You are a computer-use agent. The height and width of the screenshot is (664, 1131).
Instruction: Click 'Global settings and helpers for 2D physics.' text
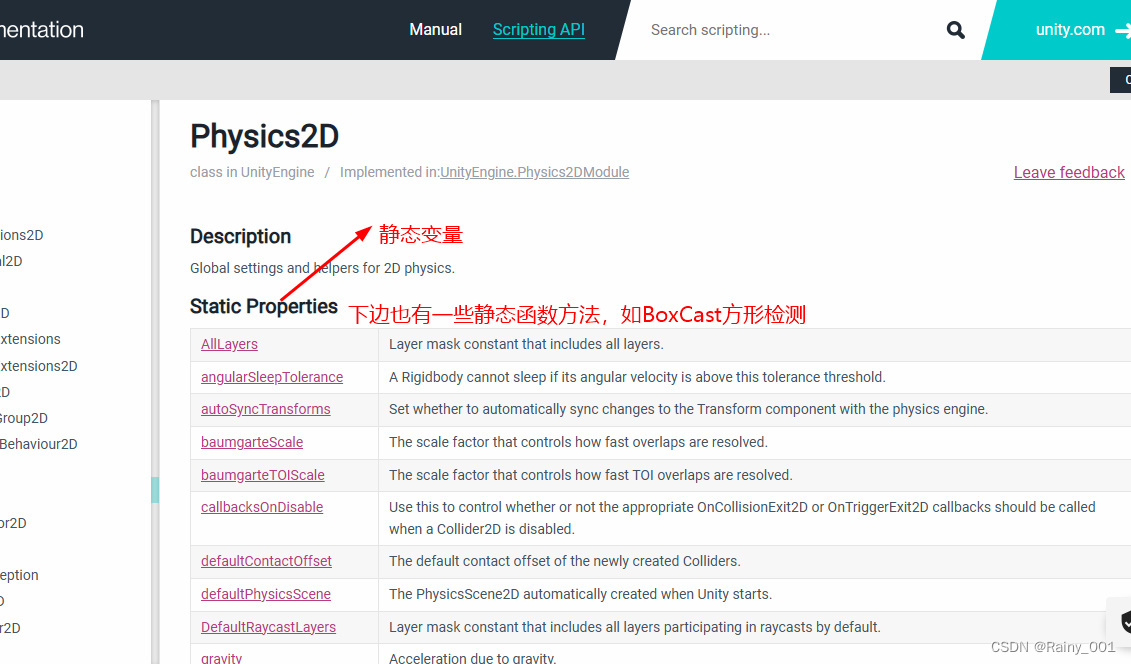(322, 268)
